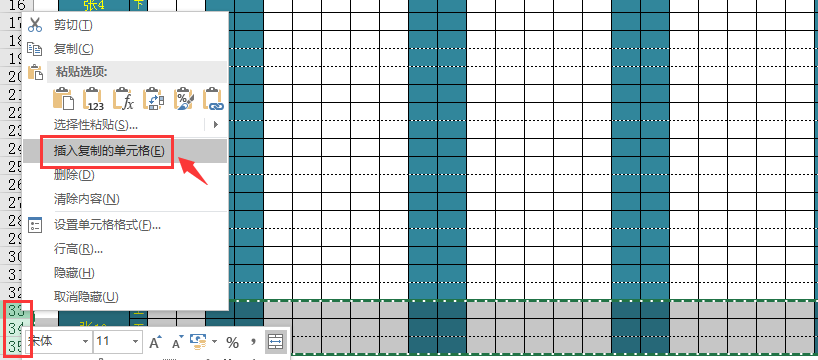
Task: Apply the accounting number format icon
Action: pyautogui.click(x=199, y=342)
